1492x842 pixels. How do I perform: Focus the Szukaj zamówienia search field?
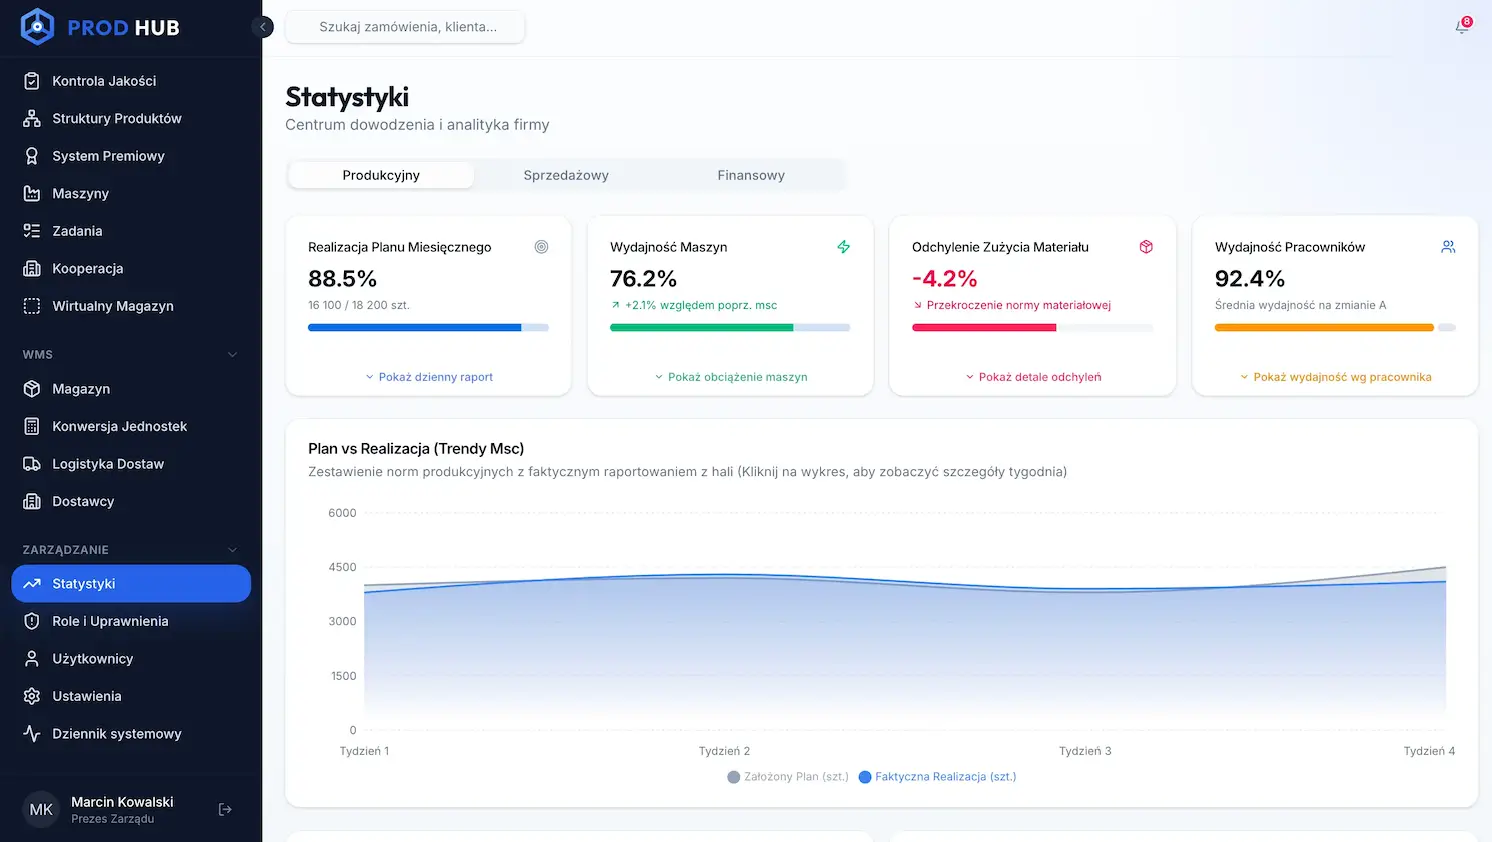click(x=405, y=27)
